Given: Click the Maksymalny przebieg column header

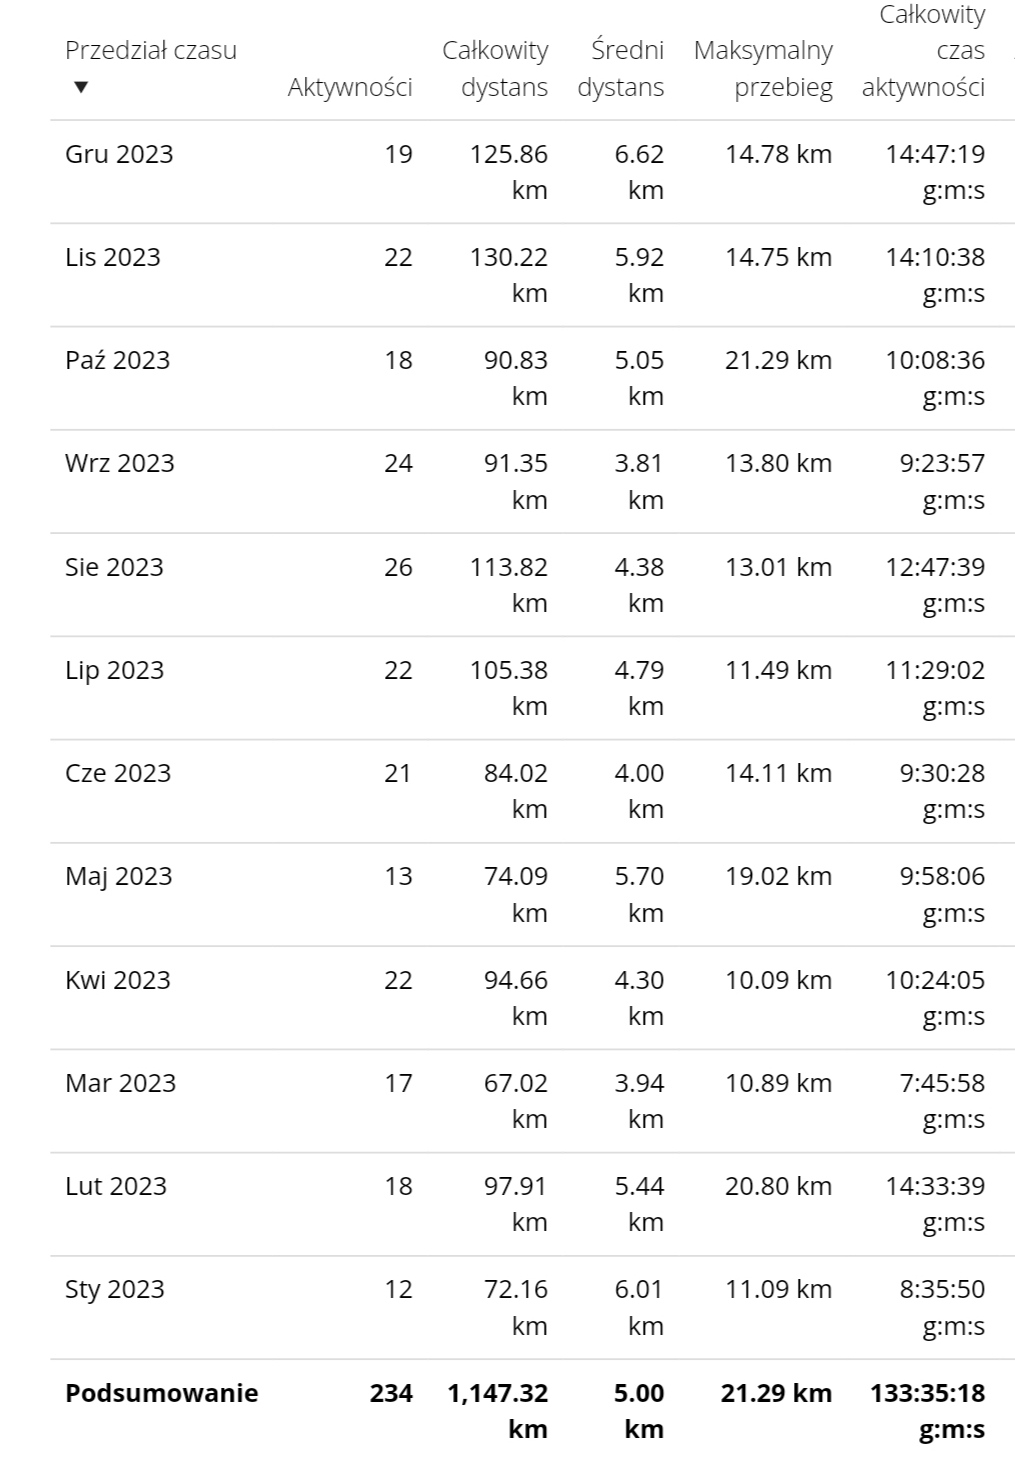Looking at the screenshot, I should (x=763, y=68).
